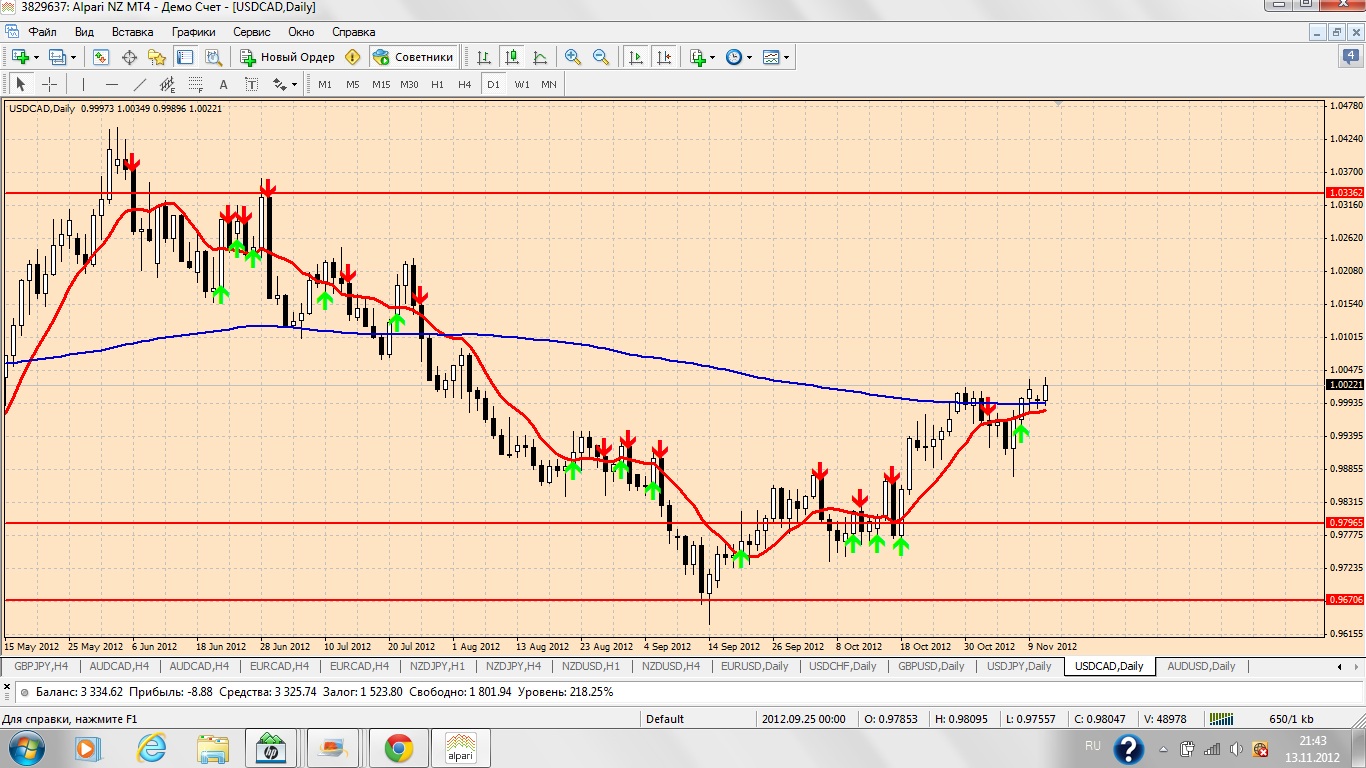1366x768 pixels.
Task: Switch to EURUSD,Daily chart tab
Action: [755, 666]
